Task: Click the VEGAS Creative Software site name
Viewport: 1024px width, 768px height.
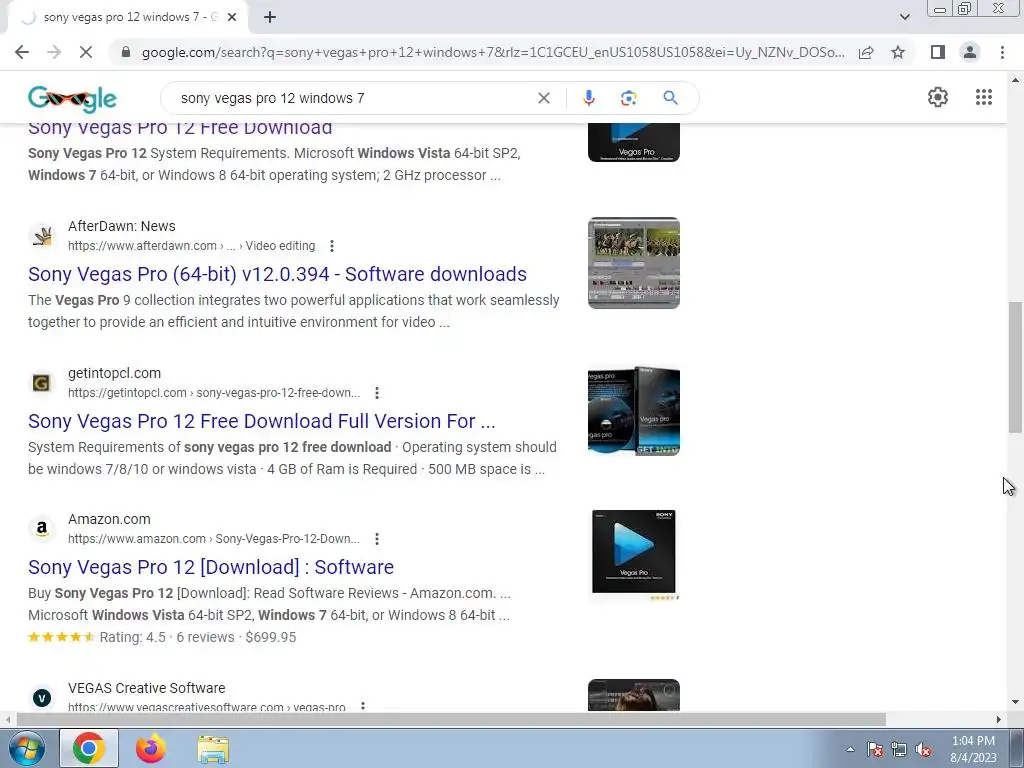Action: [146, 688]
